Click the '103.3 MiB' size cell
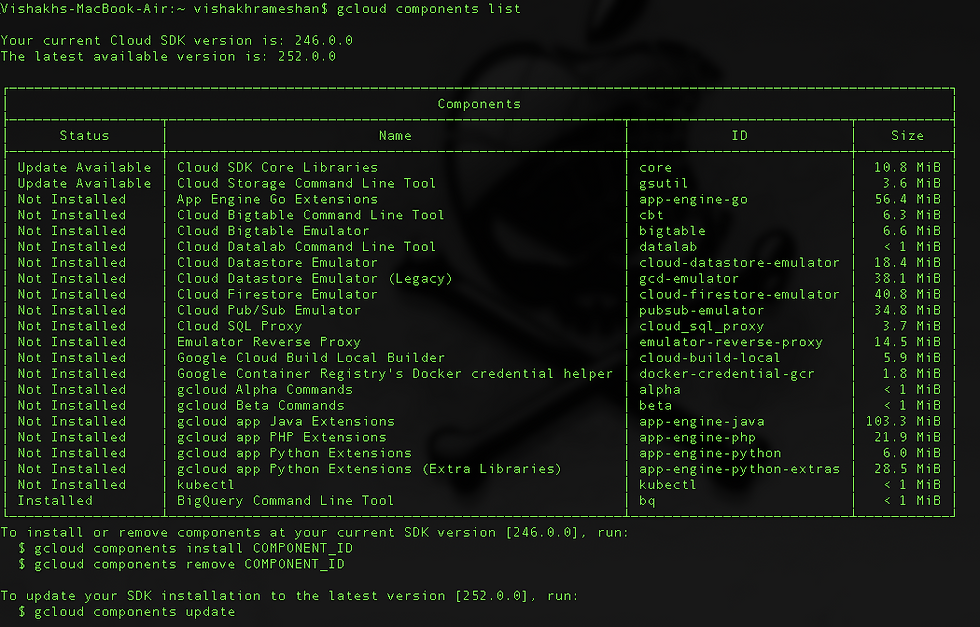The height and width of the screenshot is (627, 980). [902, 422]
